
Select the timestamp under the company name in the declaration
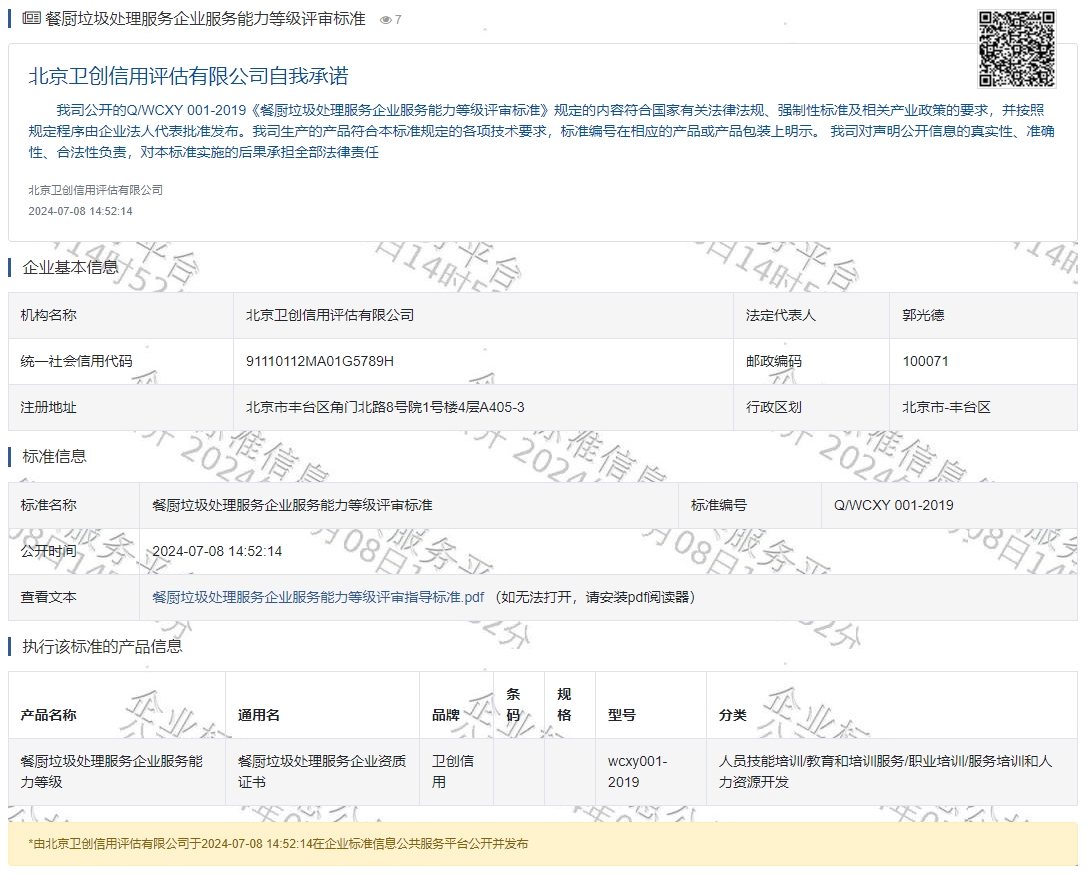[80, 211]
